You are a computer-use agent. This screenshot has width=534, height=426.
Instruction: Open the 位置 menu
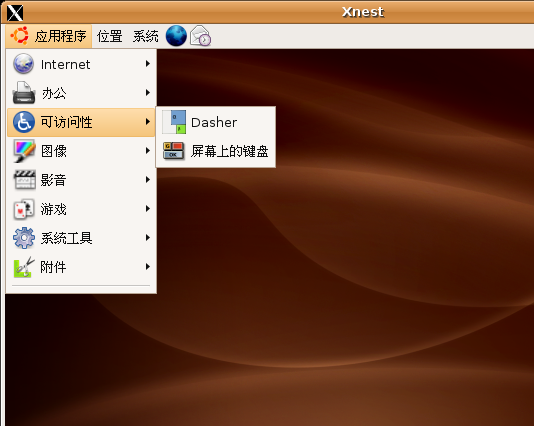coord(110,36)
